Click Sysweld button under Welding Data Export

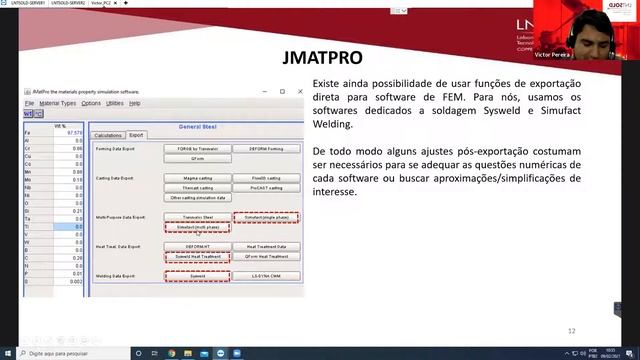(x=198, y=276)
